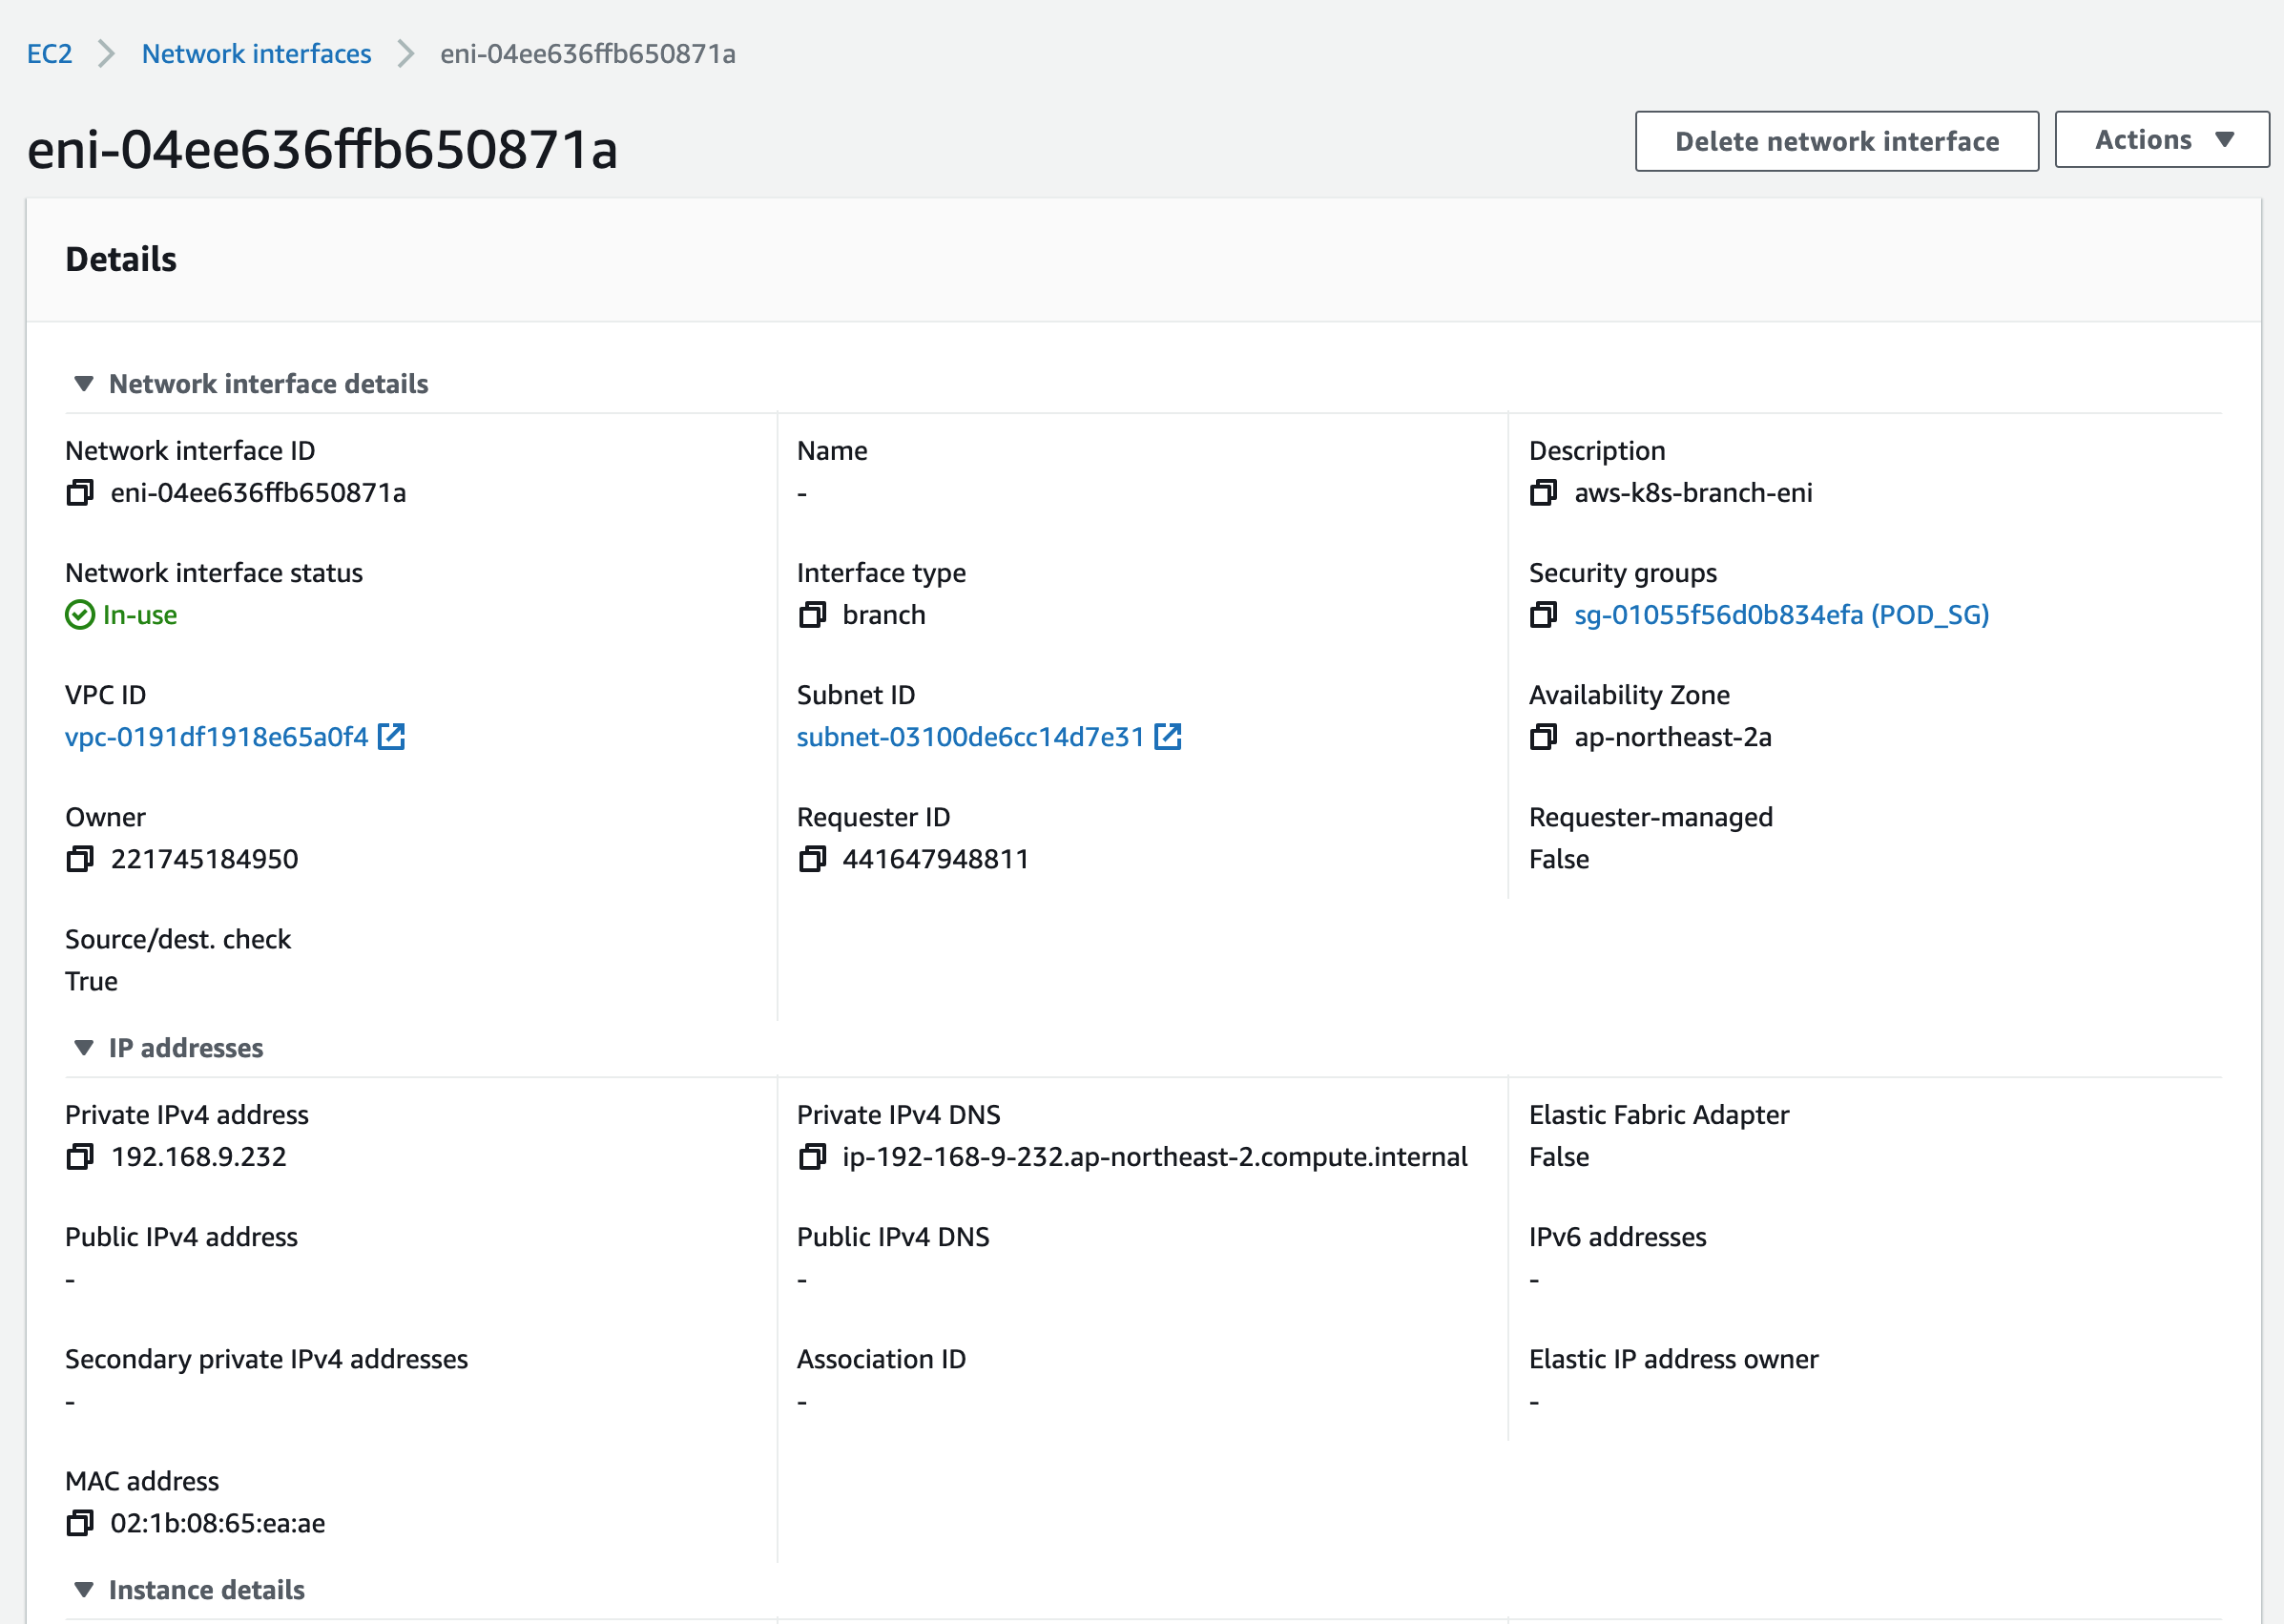Copy the Private IPv4 address
The height and width of the screenshot is (1624, 2284).
(x=80, y=1157)
